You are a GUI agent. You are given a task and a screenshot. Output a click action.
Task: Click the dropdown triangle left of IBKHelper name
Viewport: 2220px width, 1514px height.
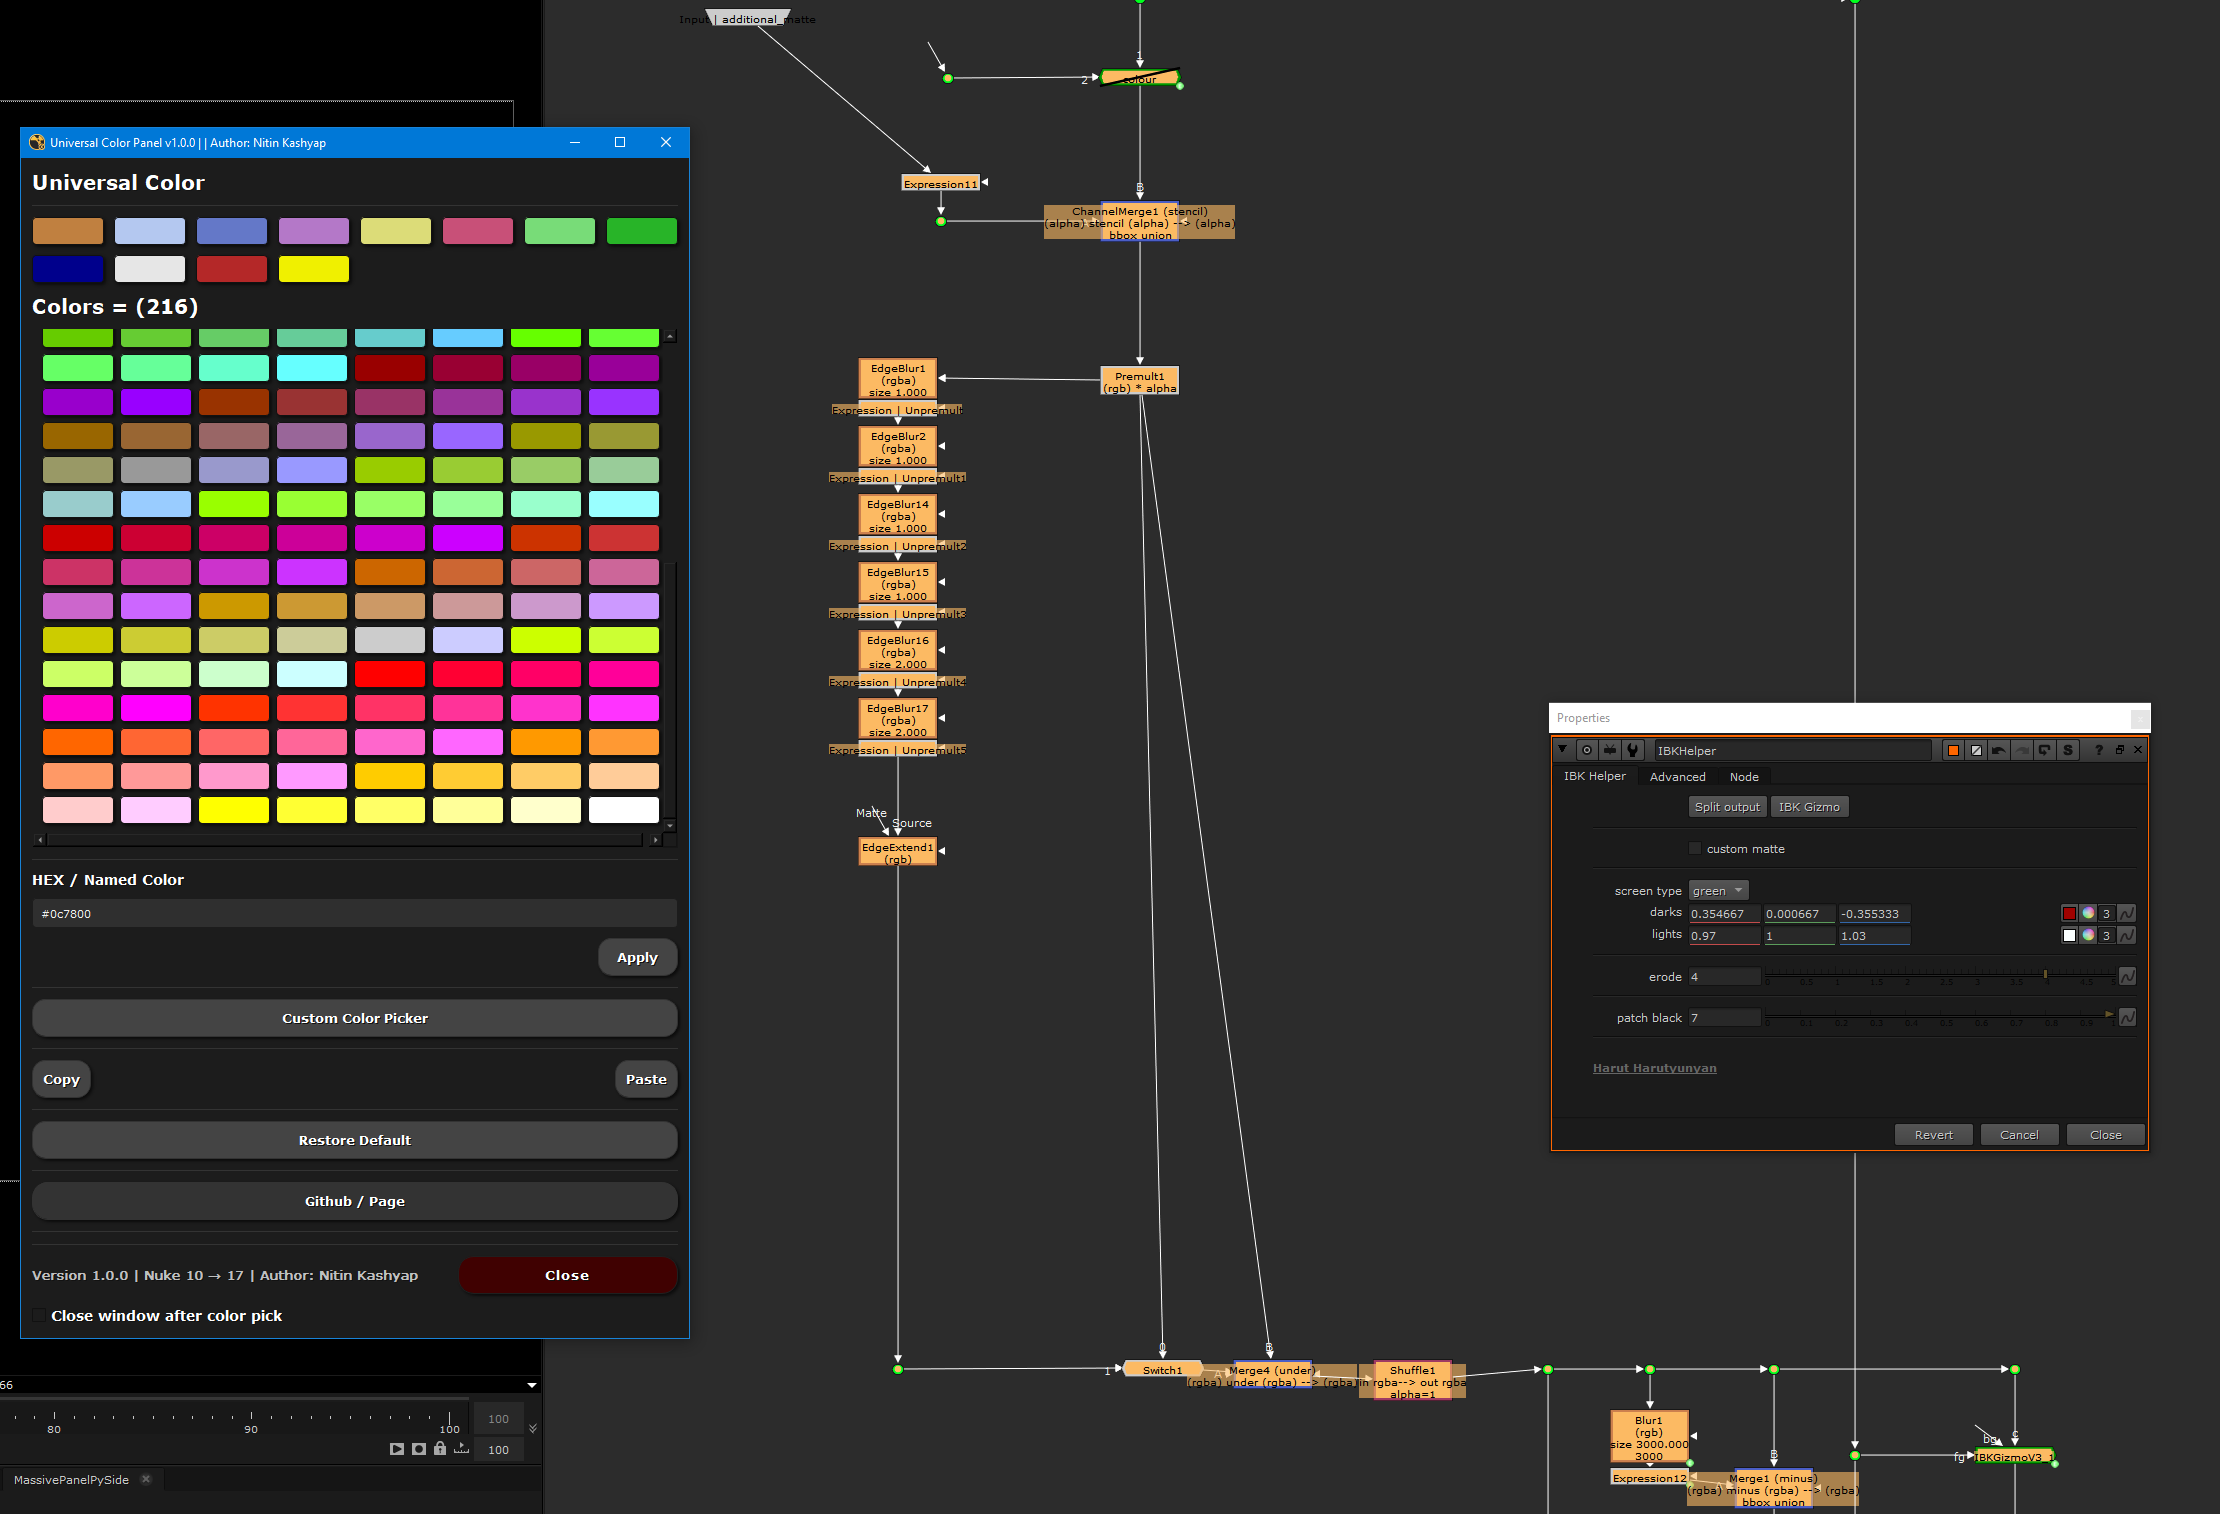pyautogui.click(x=1562, y=750)
